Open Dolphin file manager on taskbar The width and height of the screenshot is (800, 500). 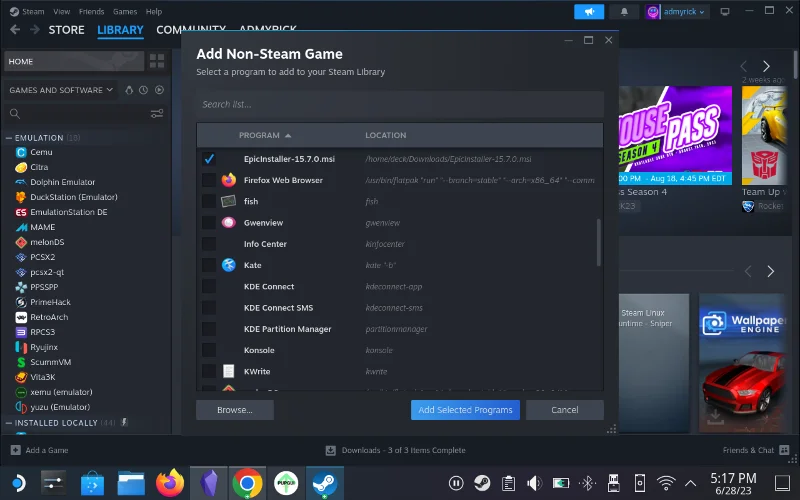131,483
